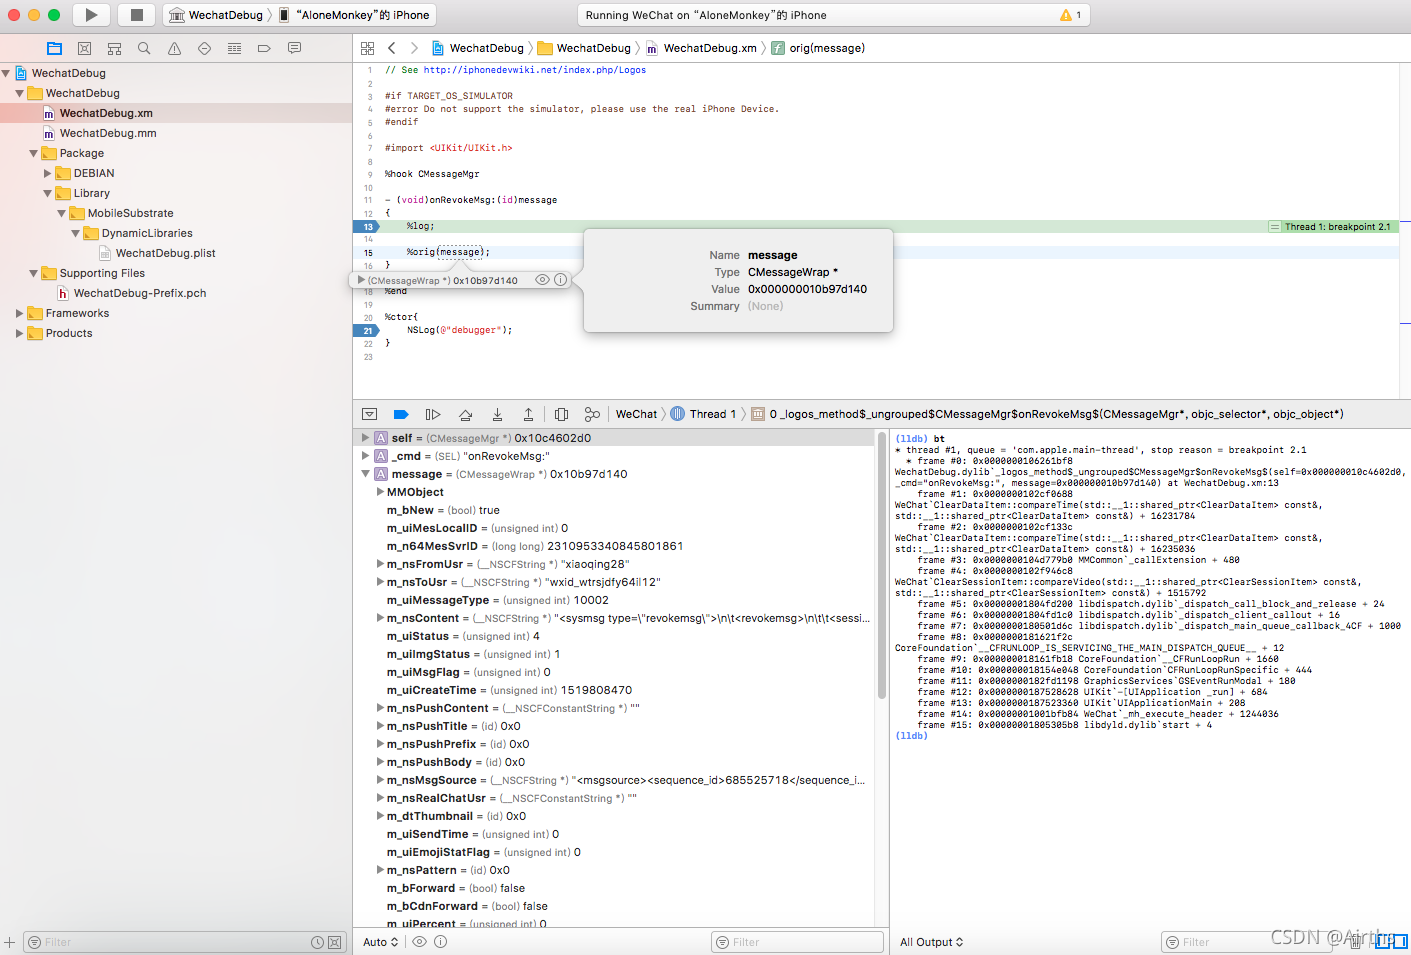Screen dimensions: 1411x955
Task: Open the Breakpoint navigator icon
Action: coord(264,48)
